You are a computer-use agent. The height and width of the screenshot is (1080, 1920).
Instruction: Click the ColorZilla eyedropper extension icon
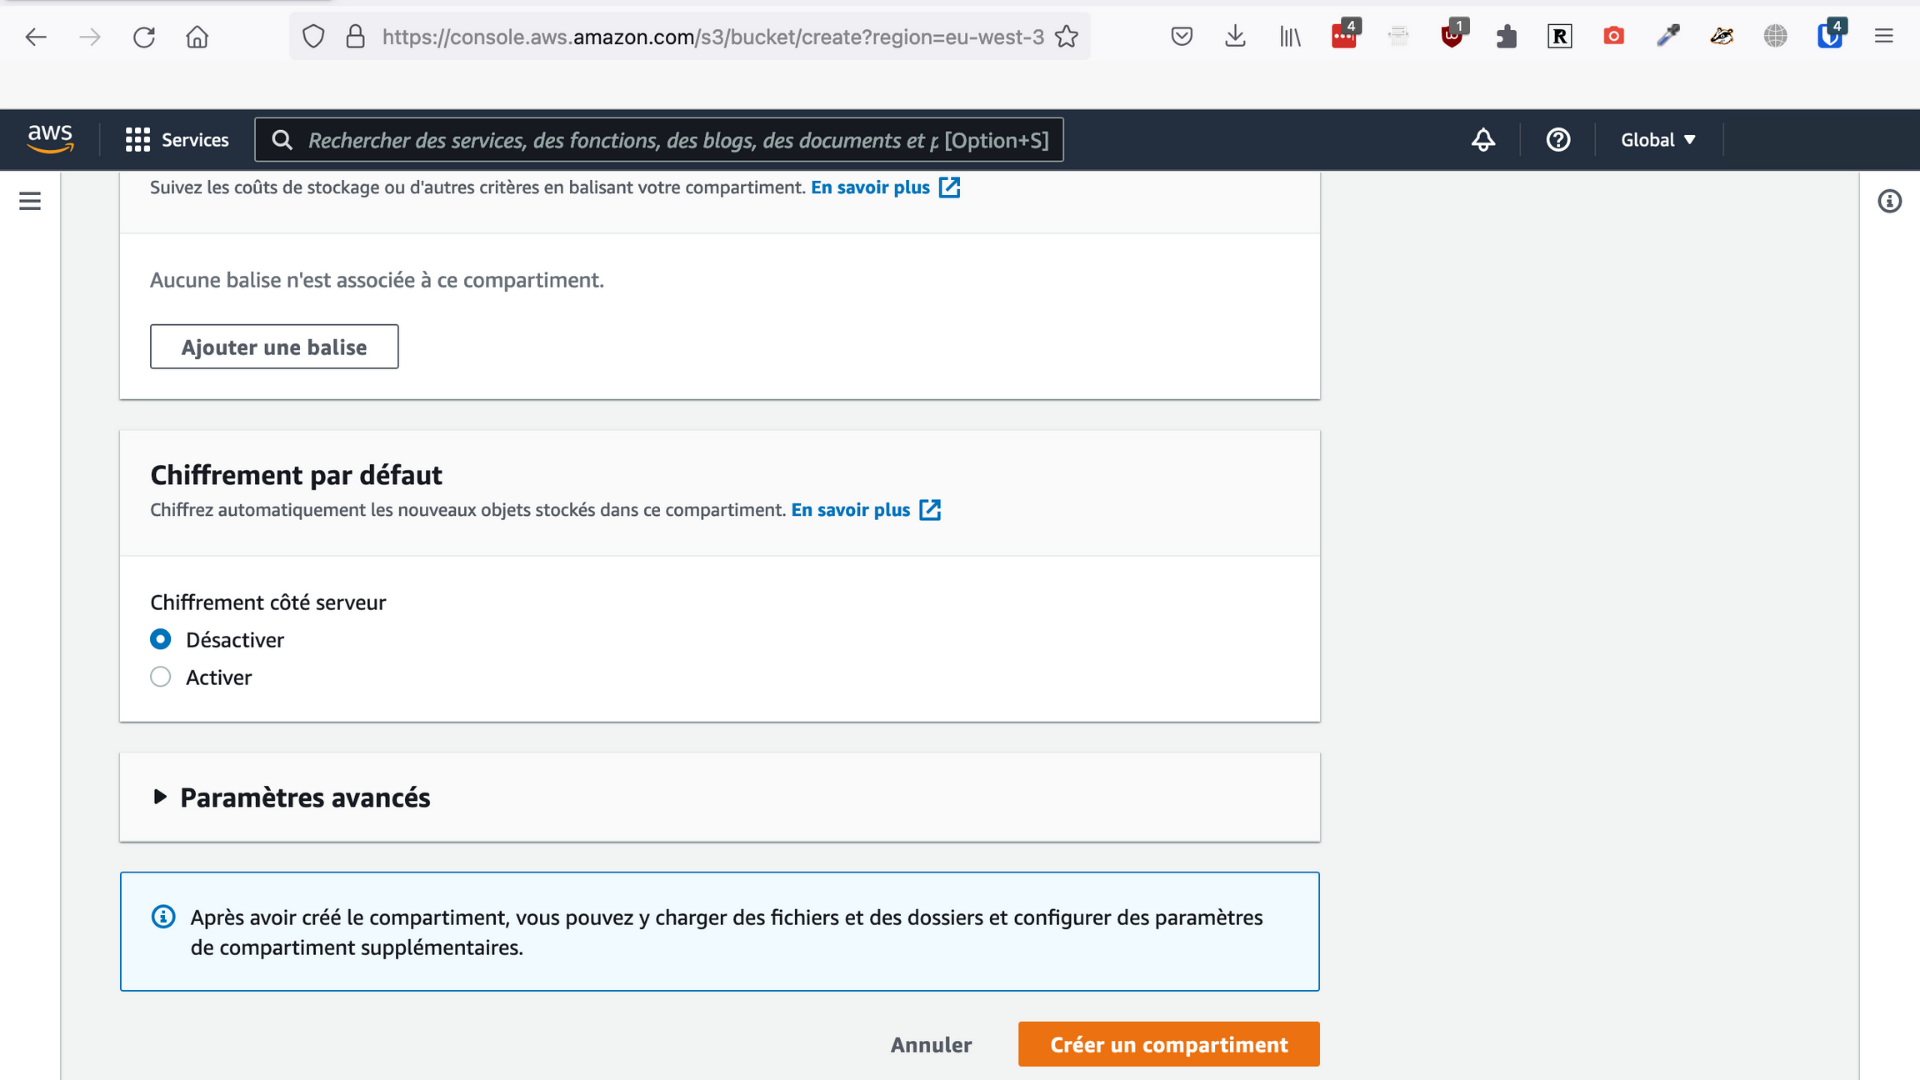click(x=1667, y=36)
